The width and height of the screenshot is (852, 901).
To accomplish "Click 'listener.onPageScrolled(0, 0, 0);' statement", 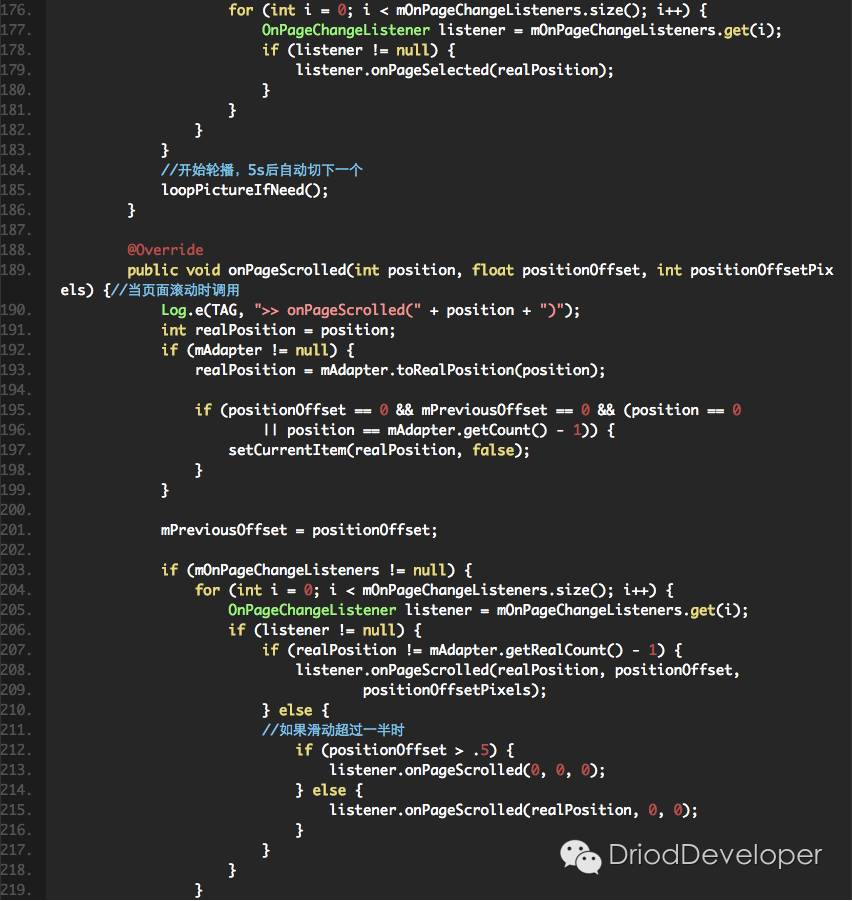I will click(468, 770).
